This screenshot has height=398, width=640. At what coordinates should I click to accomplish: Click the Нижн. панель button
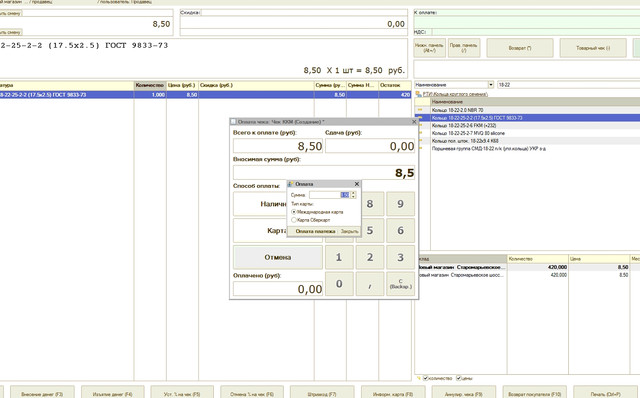(429, 48)
